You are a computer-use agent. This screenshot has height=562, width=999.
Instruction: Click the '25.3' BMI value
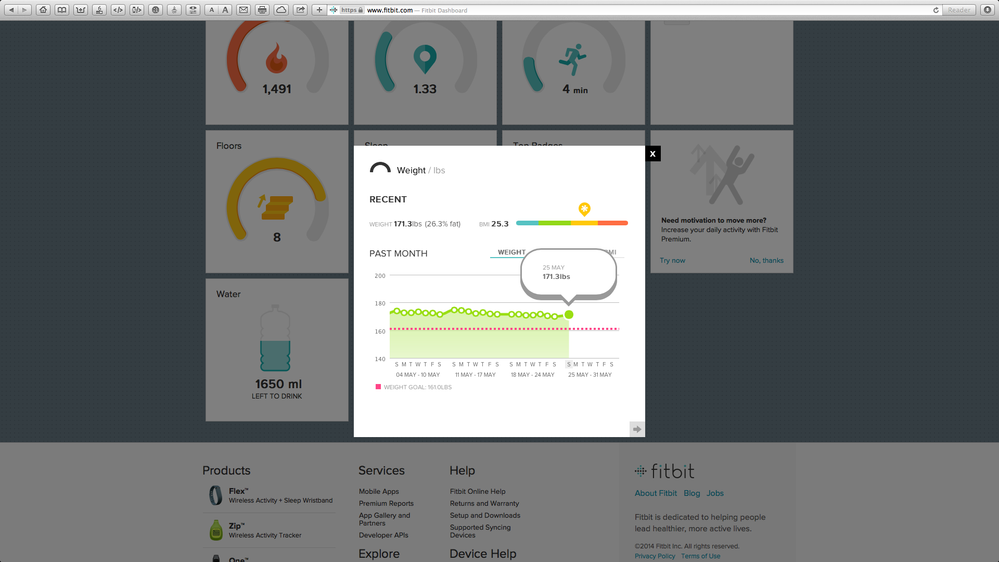point(500,224)
